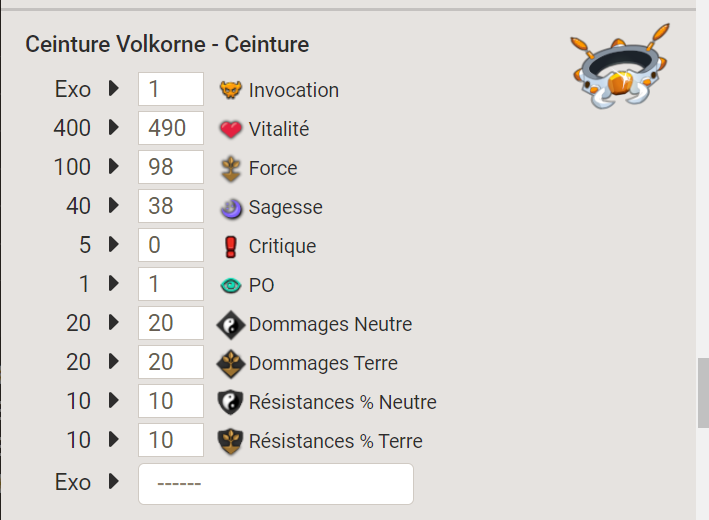
Task: Click the teal eye PO icon
Action: click(231, 286)
